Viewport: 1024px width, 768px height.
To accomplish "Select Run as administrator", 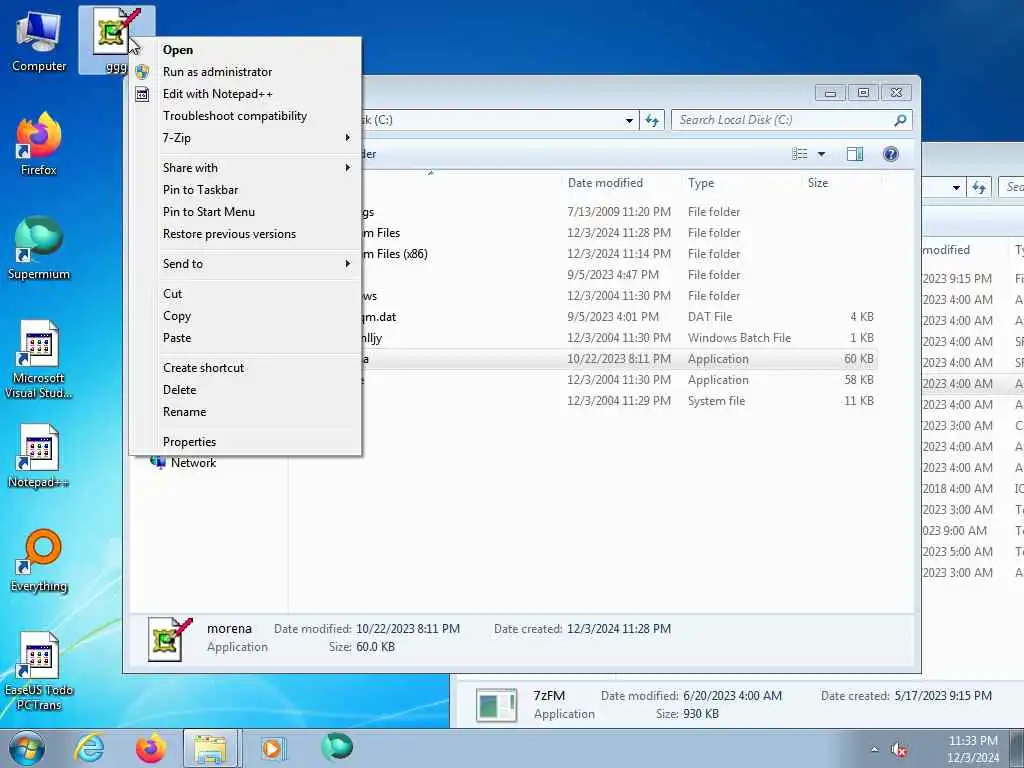I will (246, 72).
